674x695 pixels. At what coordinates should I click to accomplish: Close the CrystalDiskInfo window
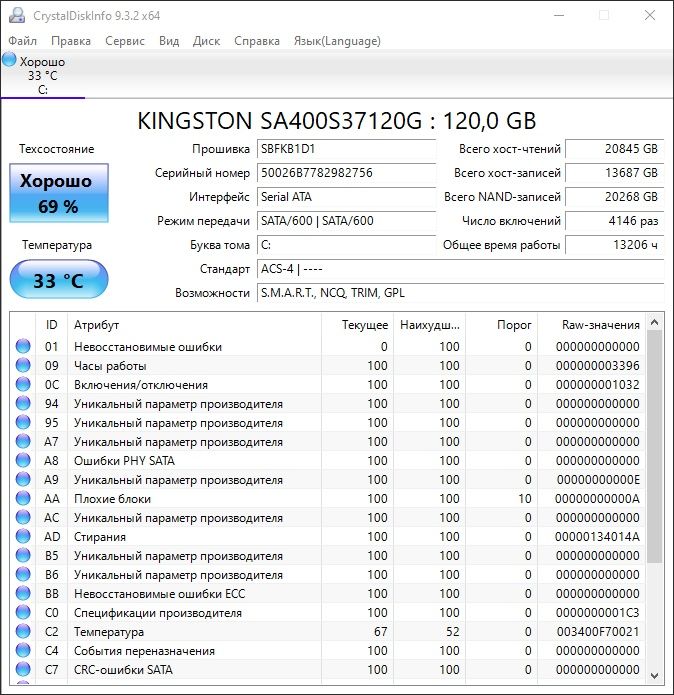tap(650, 15)
